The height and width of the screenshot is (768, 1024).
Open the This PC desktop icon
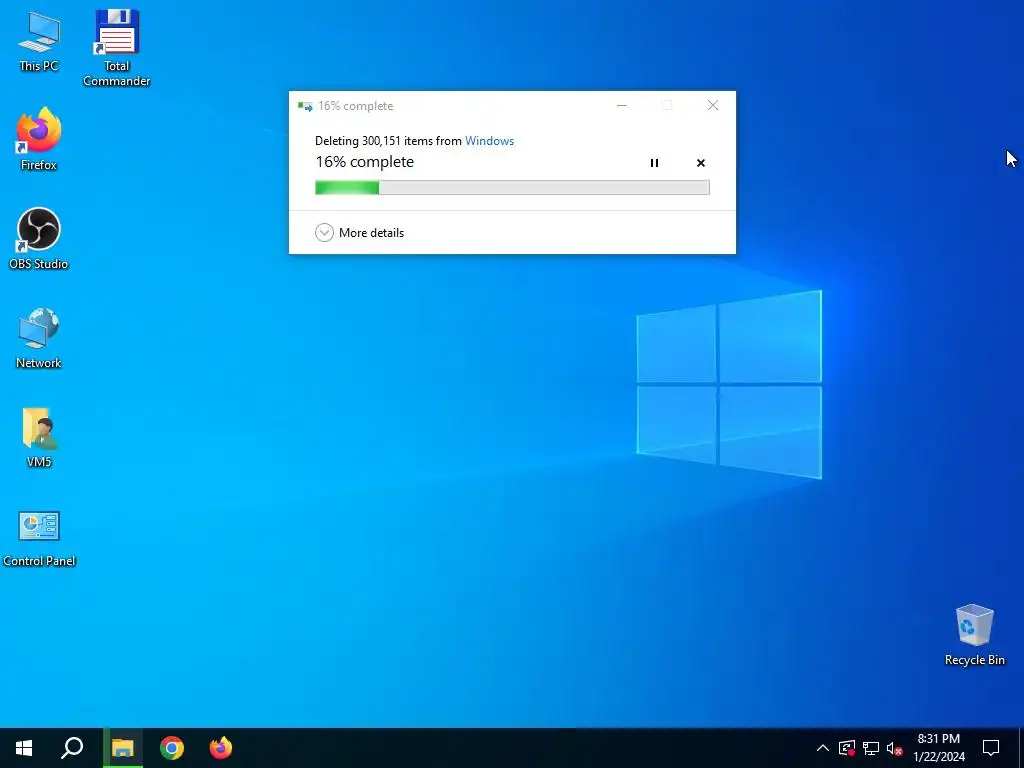tap(39, 40)
